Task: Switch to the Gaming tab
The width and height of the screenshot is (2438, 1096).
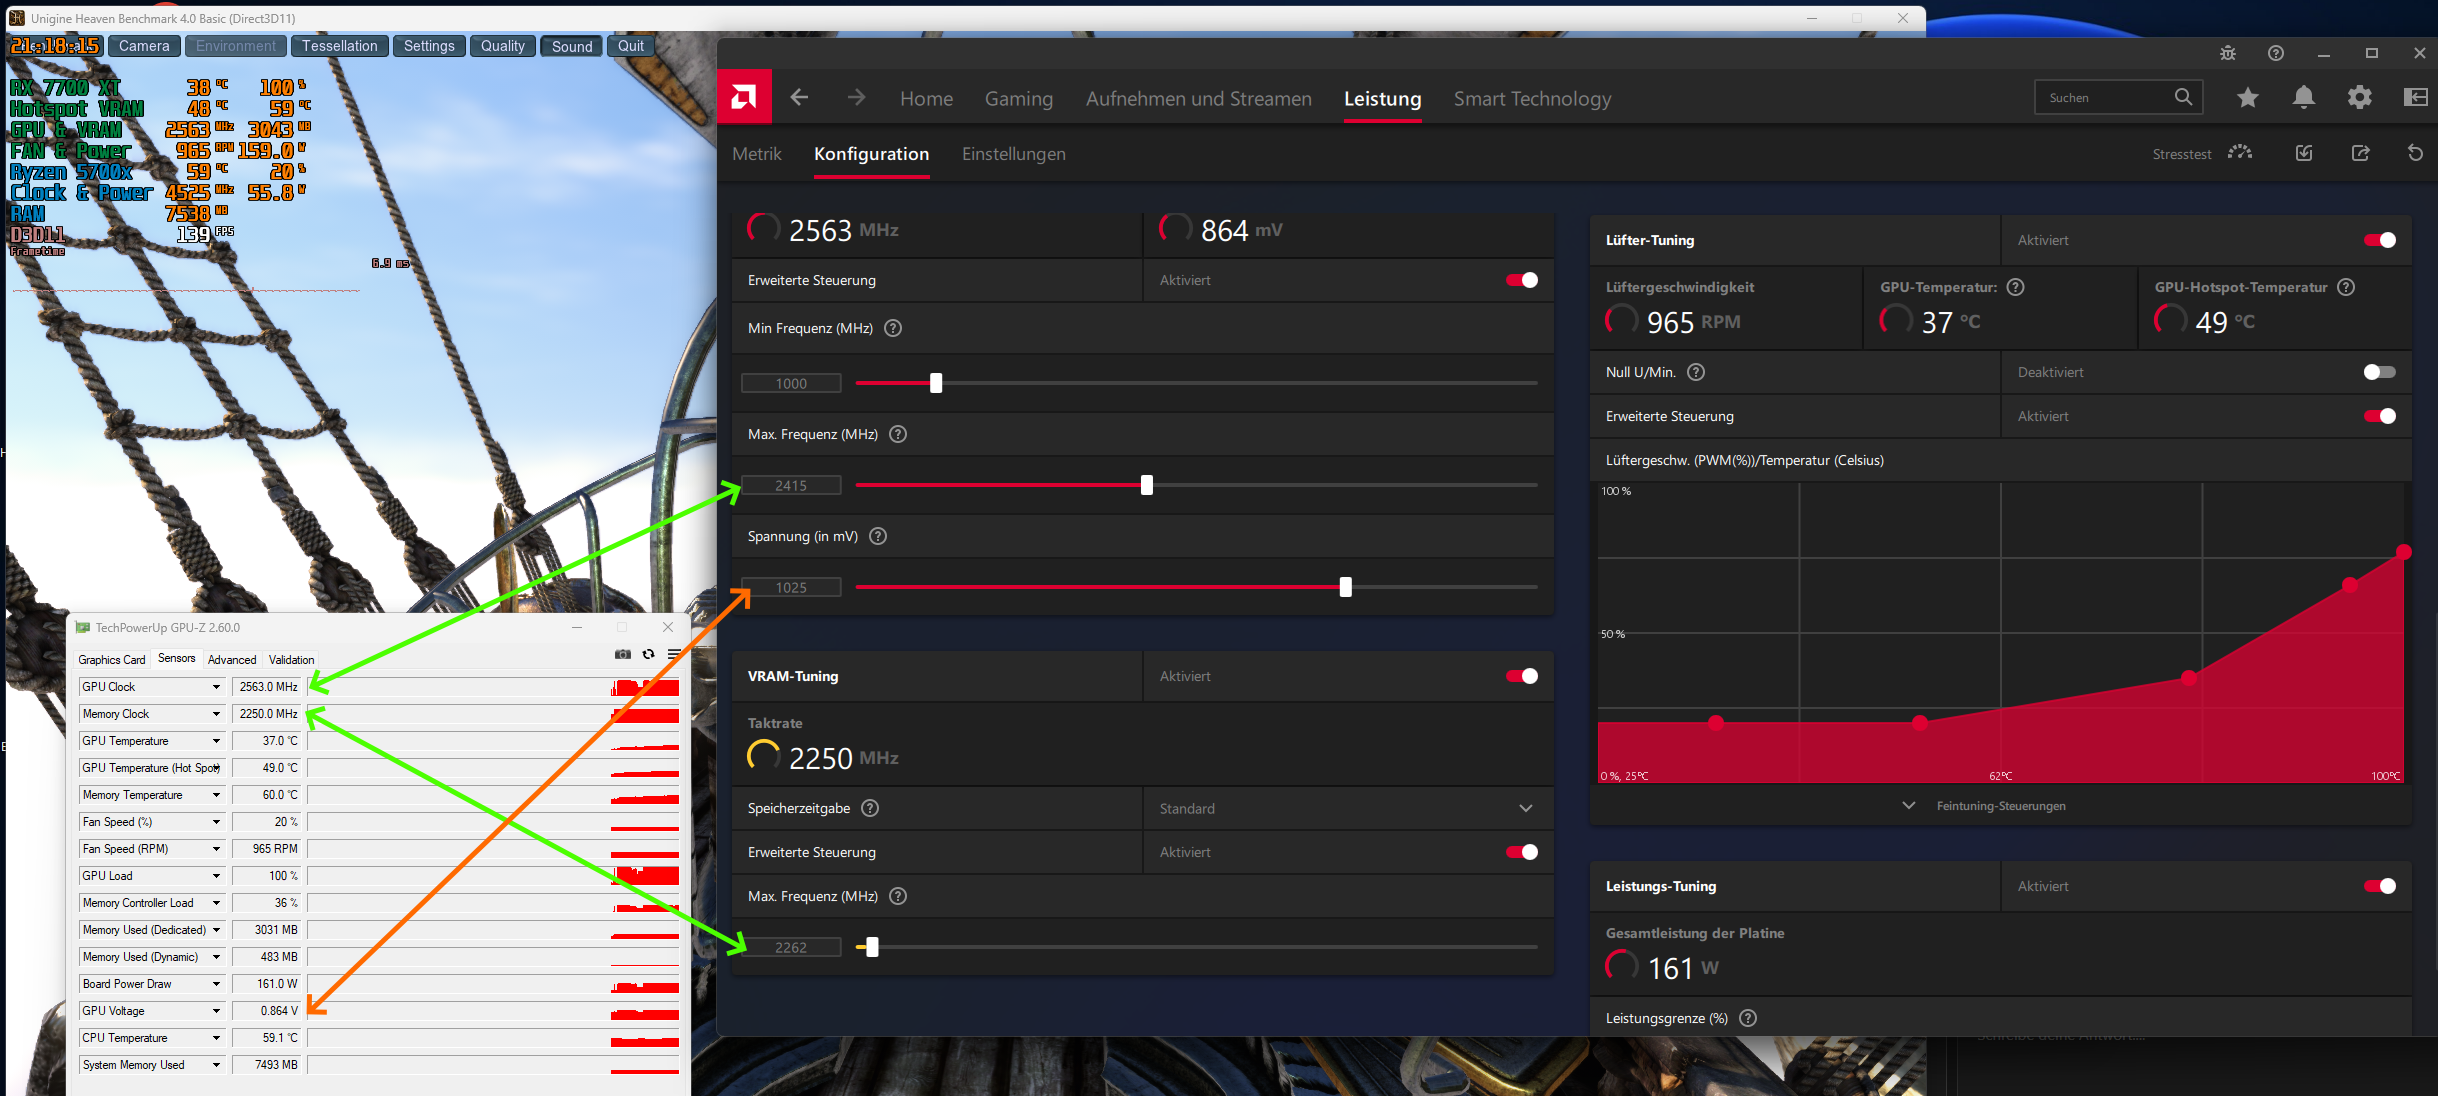Action: (1018, 99)
